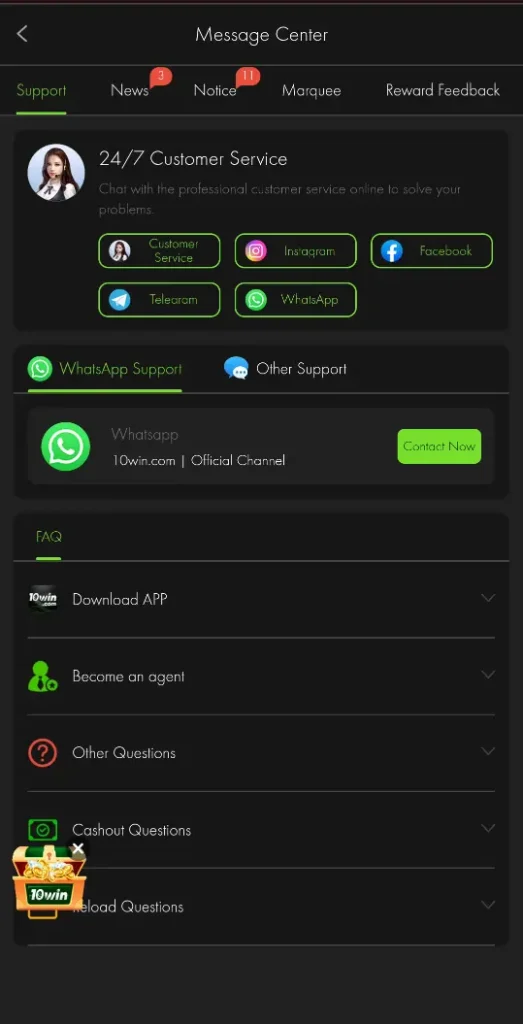Switch to the News tab
Viewport: 523px width, 1024px height.
(130, 90)
